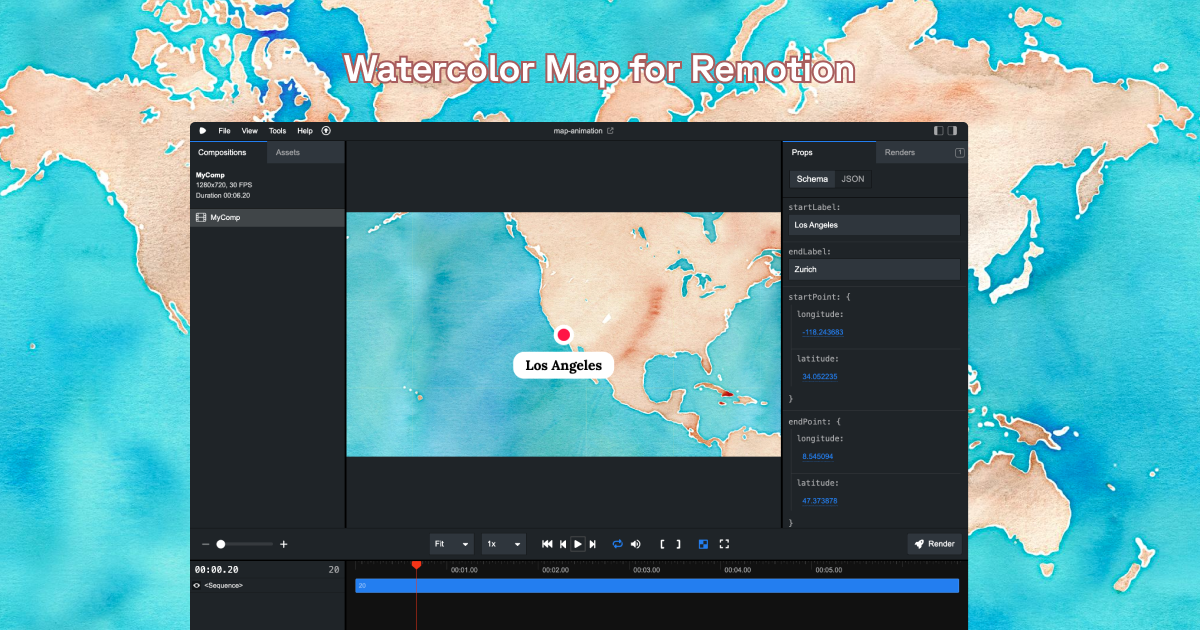
Task: Click the jump-to-start playback icon
Action: coord(547,544)
